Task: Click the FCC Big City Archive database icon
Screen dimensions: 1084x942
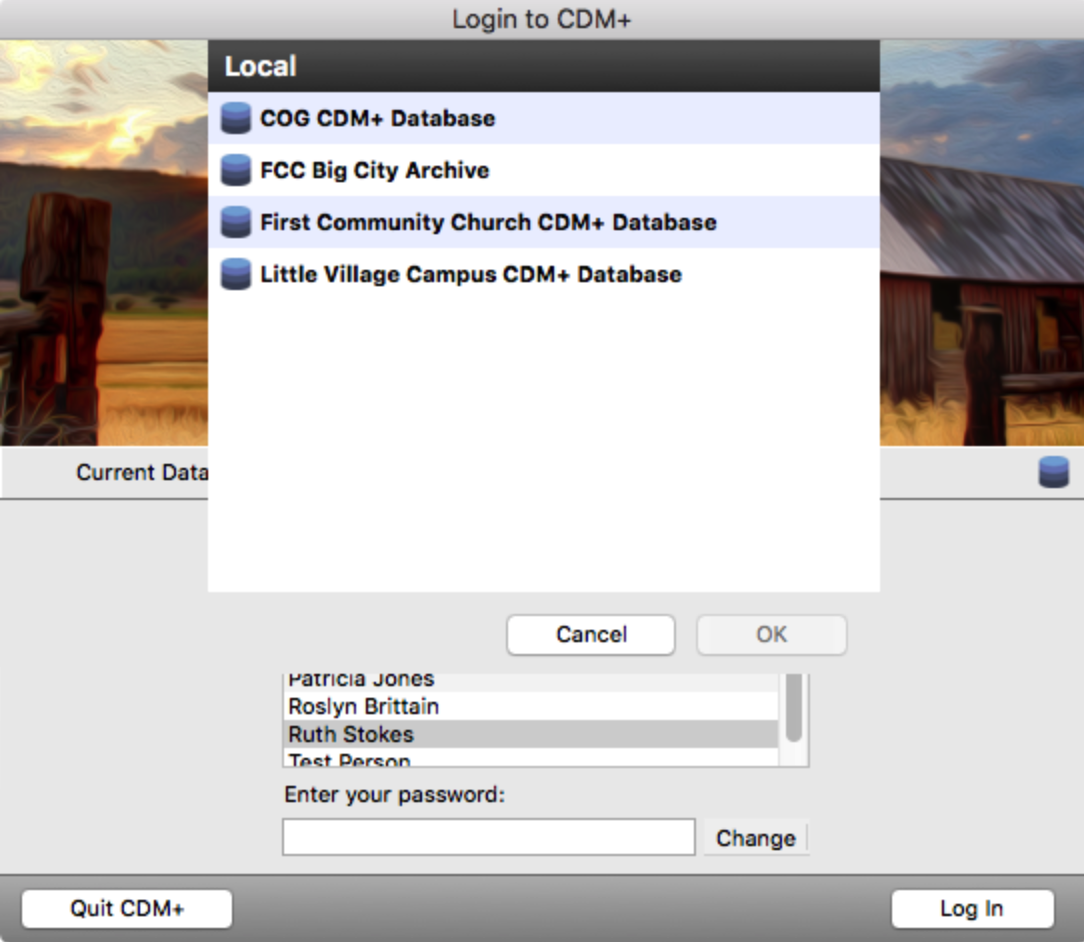Action: pos(235,170)
